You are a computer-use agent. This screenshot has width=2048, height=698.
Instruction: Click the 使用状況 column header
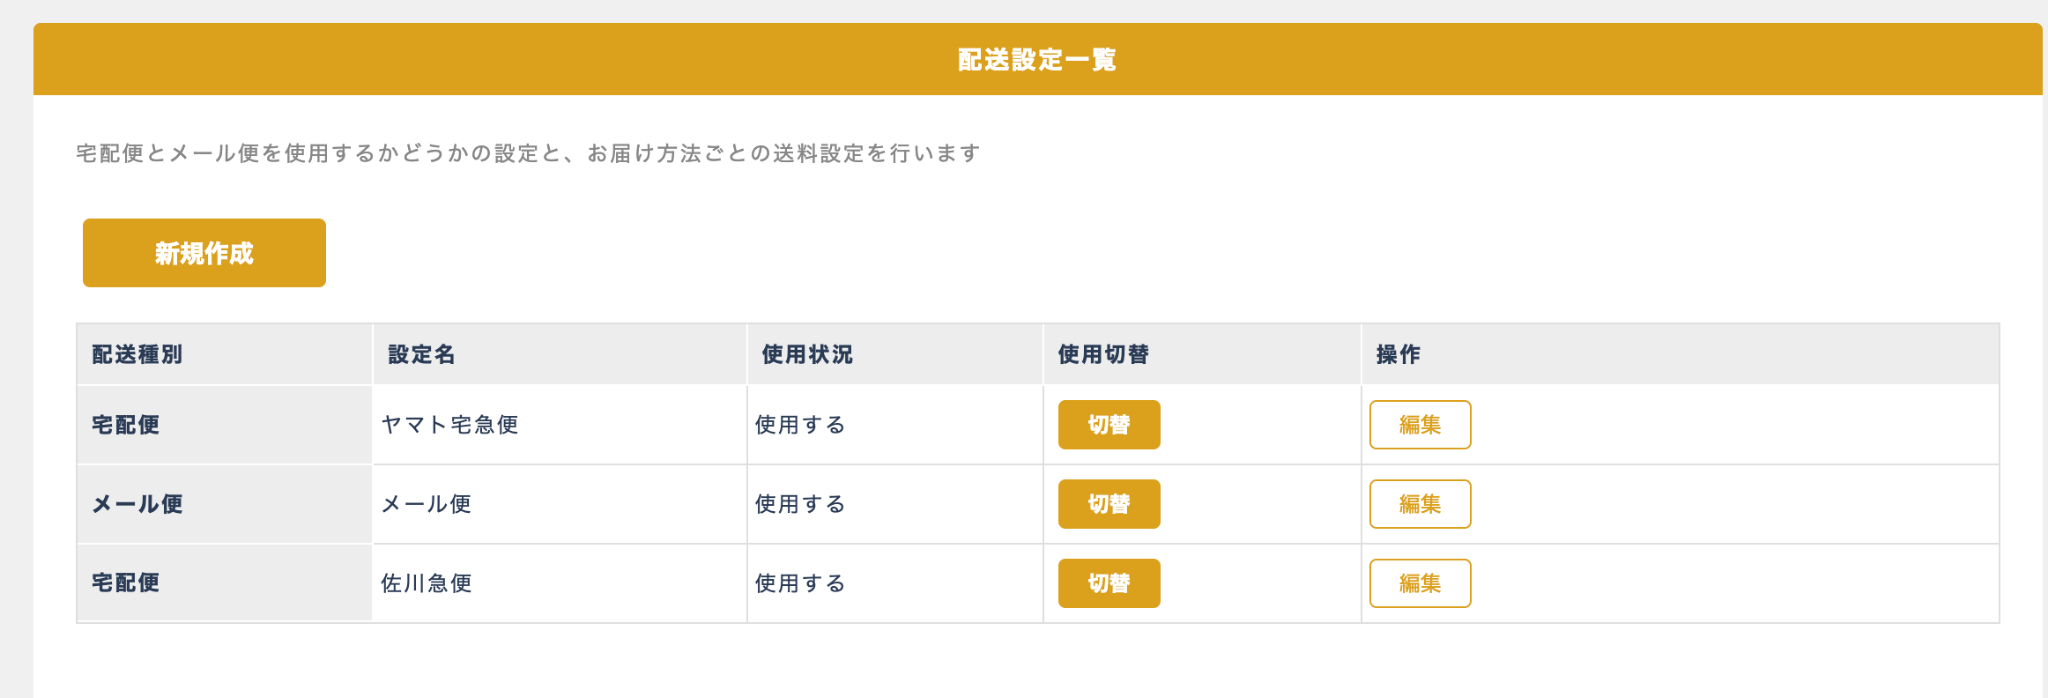(807, 355)
